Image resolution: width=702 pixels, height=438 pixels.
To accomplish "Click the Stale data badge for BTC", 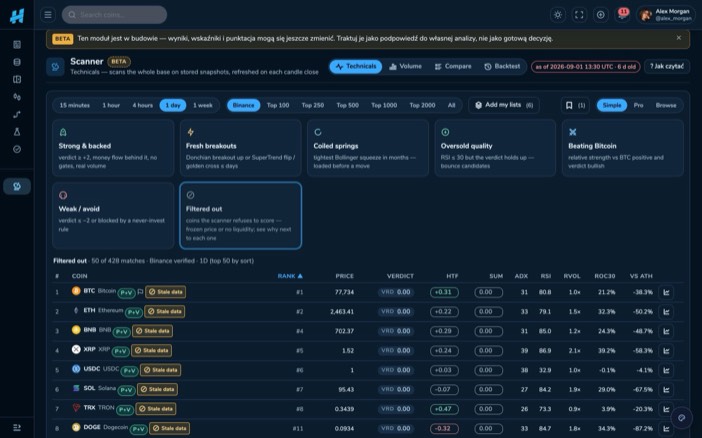I will coord(166,292).
